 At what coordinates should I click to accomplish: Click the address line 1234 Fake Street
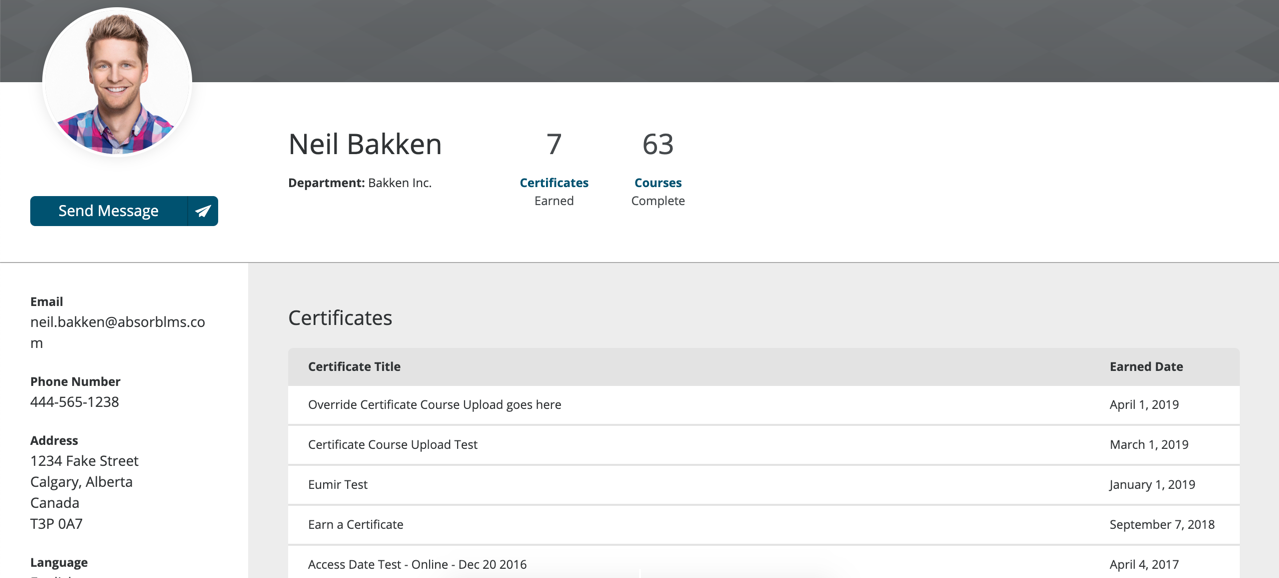(84, 461)
